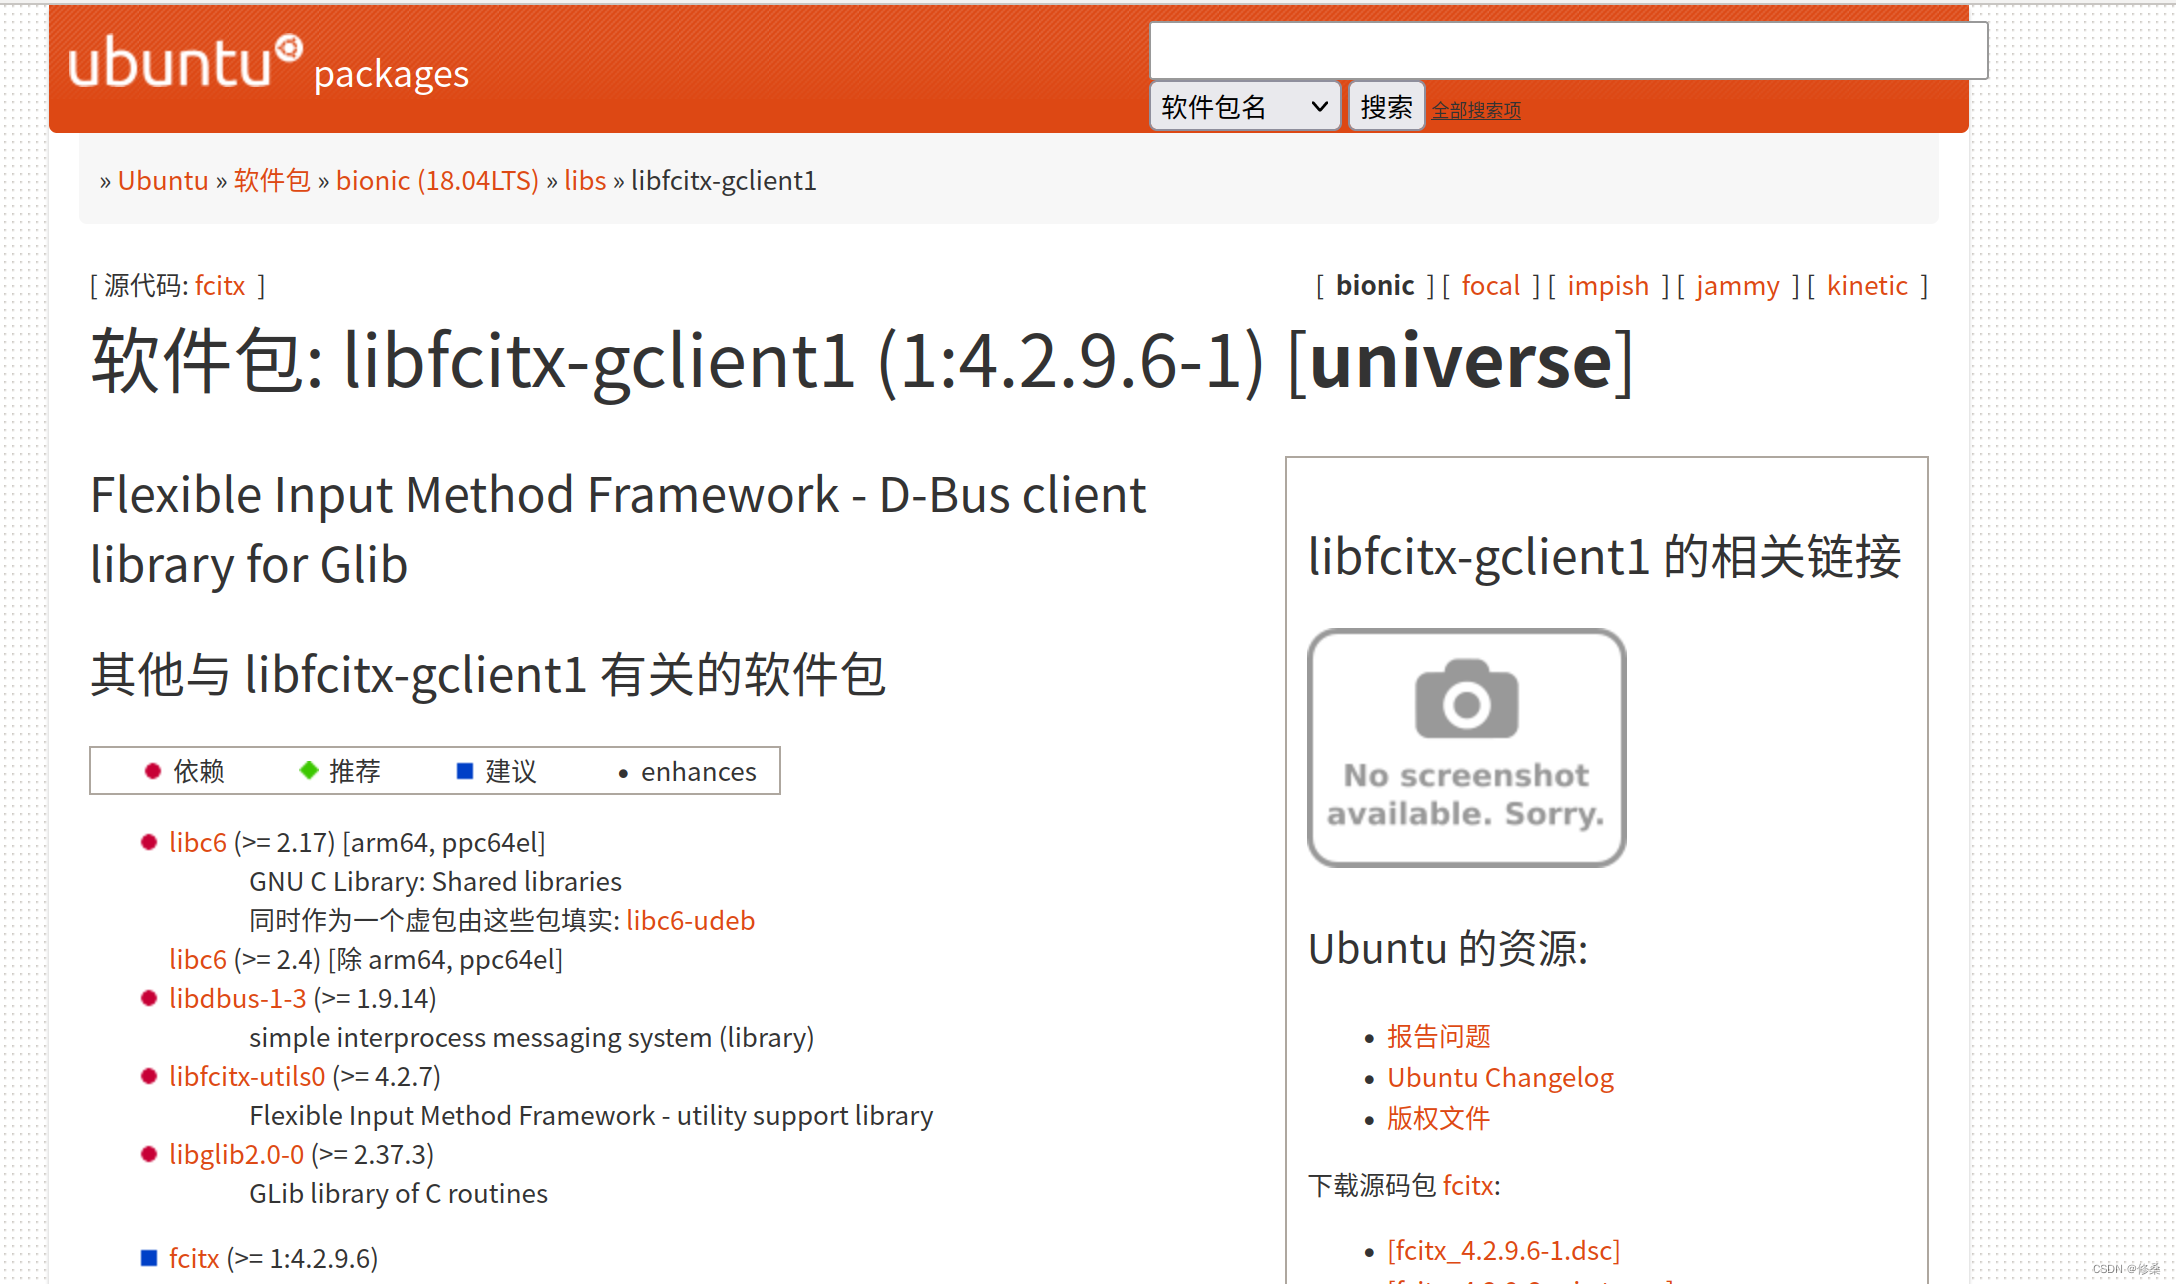Switch to the focal release tab

click(1490, 286)
